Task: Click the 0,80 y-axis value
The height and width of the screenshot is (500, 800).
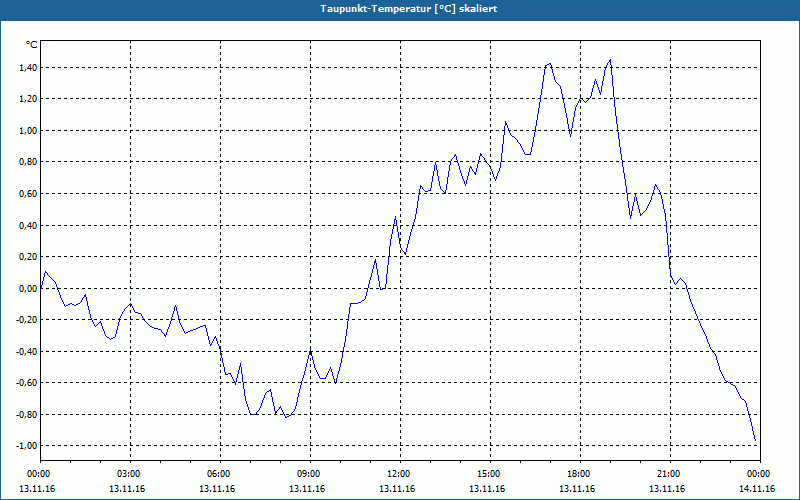Action: [29, 162]
